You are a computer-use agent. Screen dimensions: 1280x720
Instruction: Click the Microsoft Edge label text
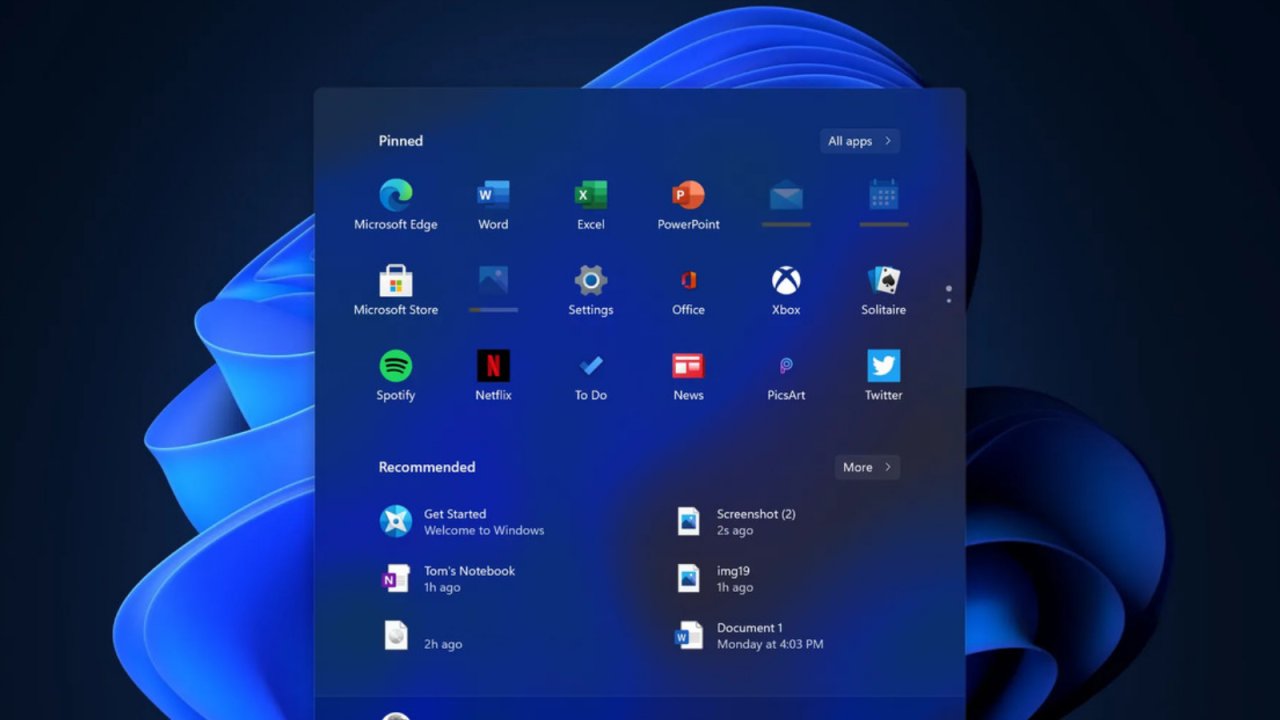[396, 225]
